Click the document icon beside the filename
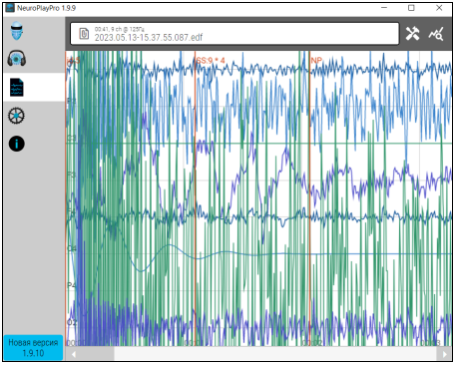 84,34
